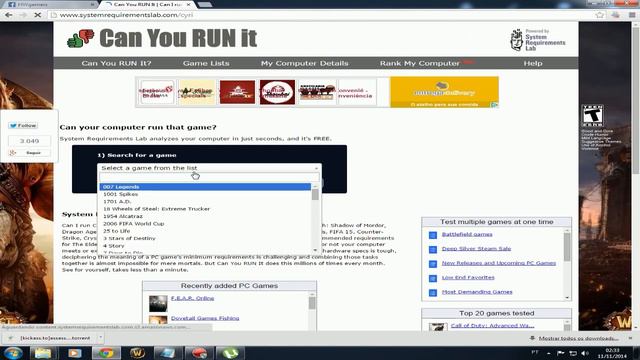
Task: Click game list scroll down arrow
Action: 315,250
